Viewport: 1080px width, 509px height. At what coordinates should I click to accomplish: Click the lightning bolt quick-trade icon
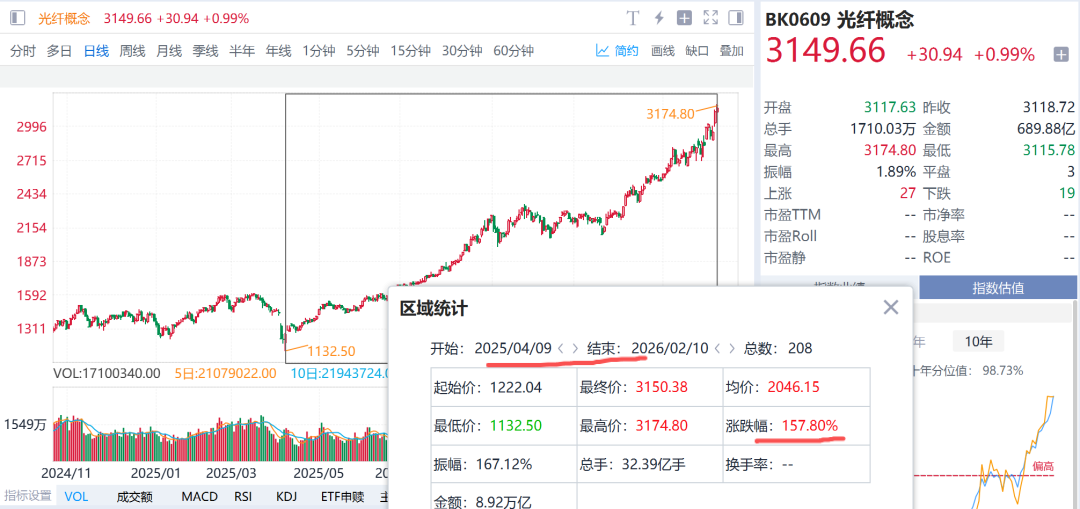[x=658, y=19]
